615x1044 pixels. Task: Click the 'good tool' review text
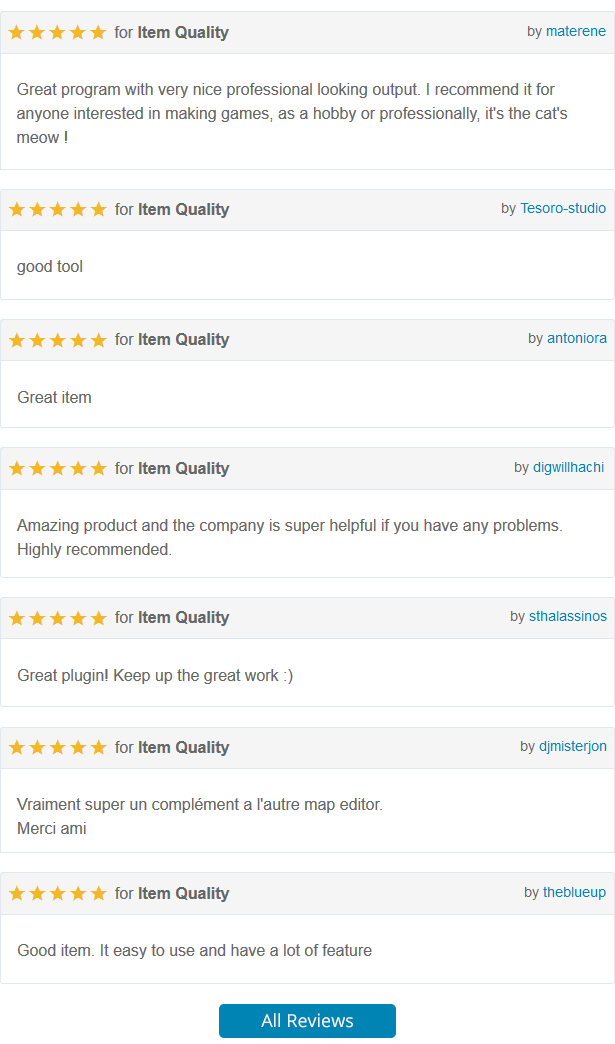click(50, 266)
